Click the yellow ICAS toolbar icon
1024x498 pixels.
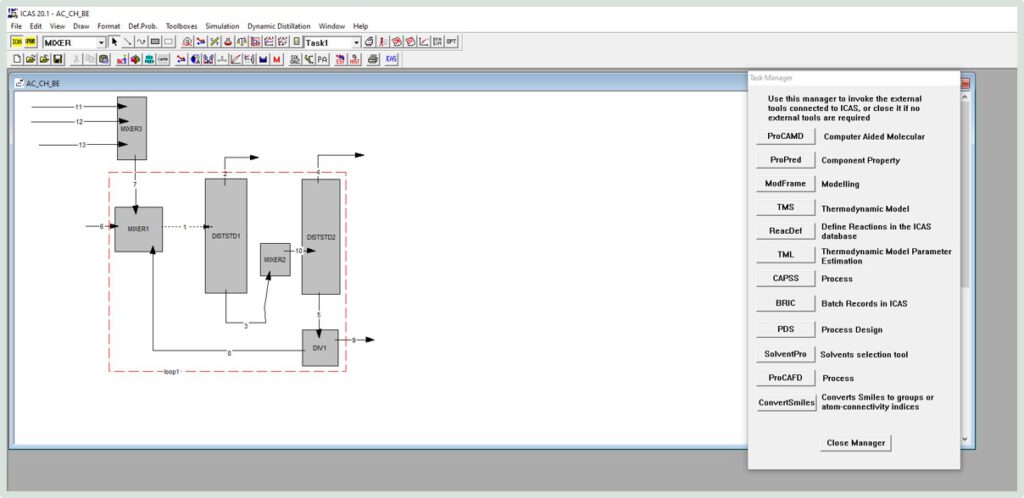coord(17,42)
